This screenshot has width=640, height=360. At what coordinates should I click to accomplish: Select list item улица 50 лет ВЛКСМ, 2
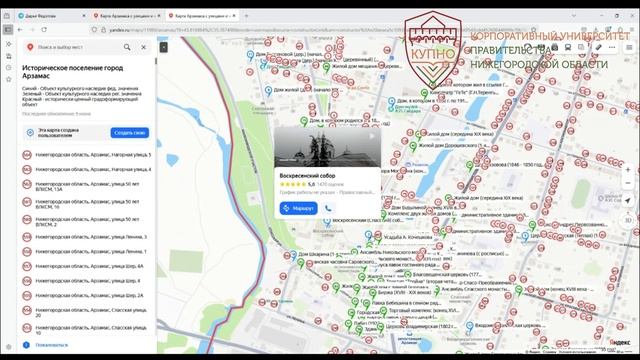87,222
